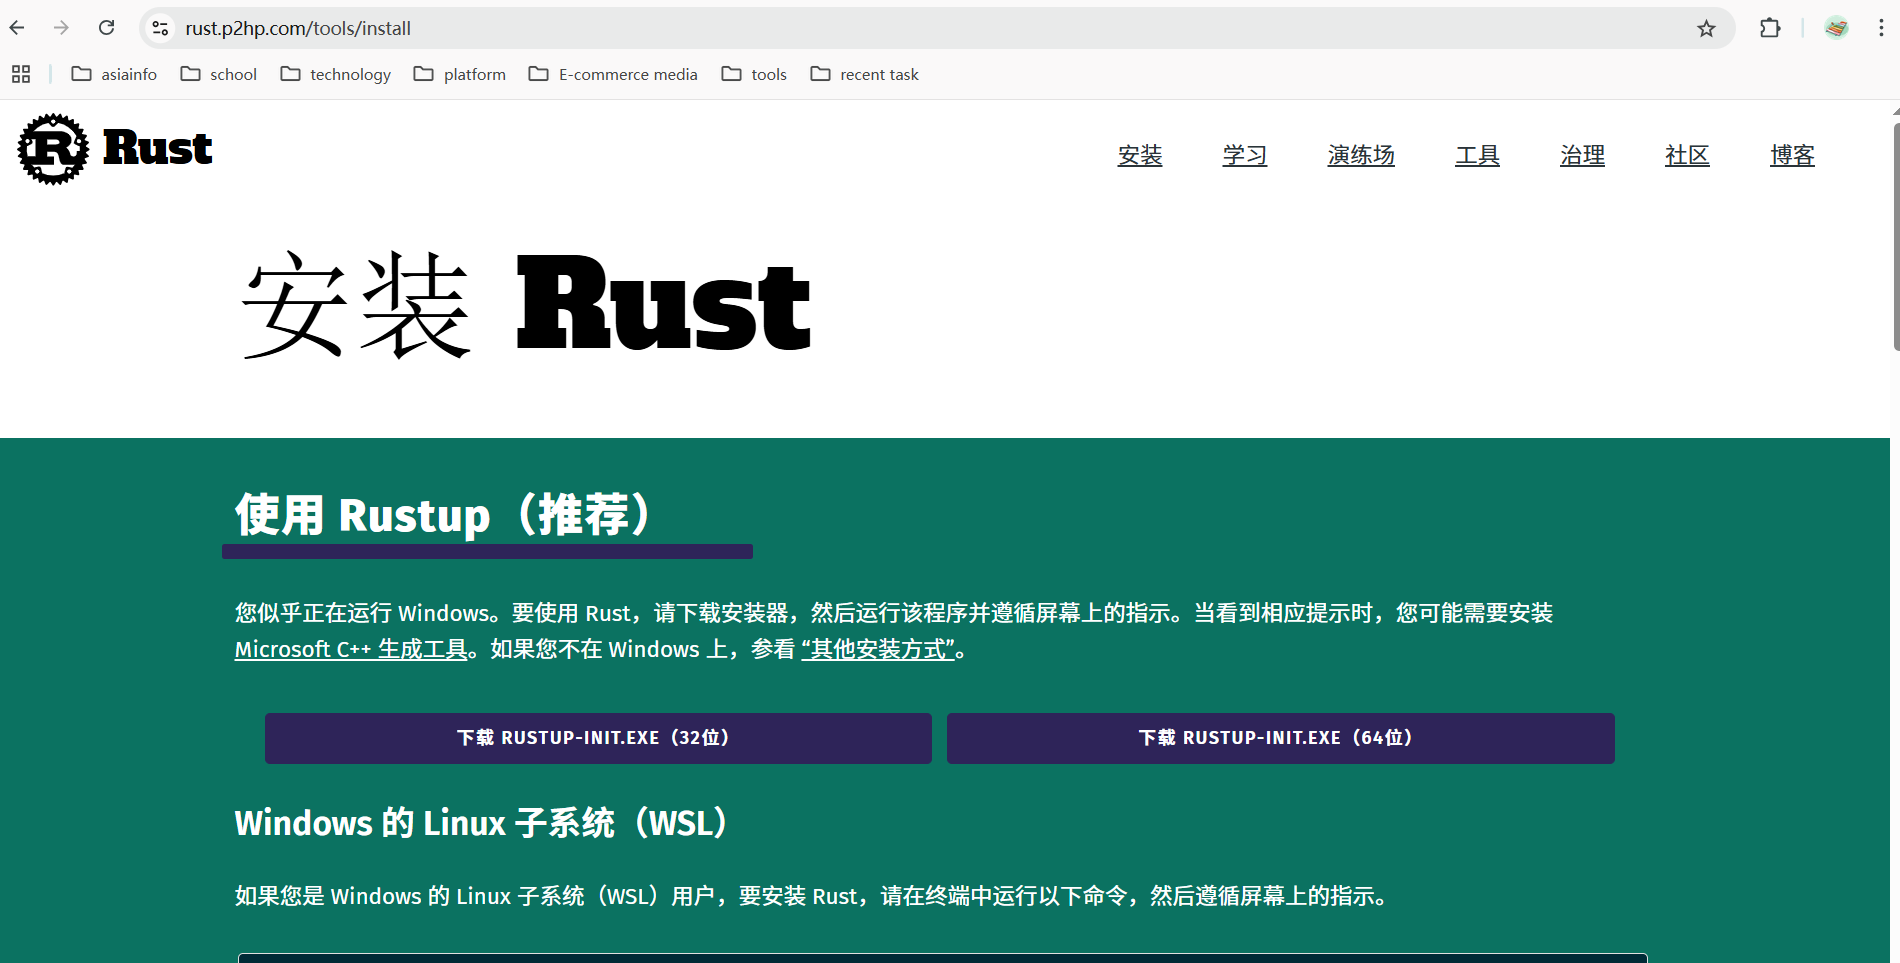Open the user profile avatar
This screenshot has height=963, width=1900.
coord(1836,28)
